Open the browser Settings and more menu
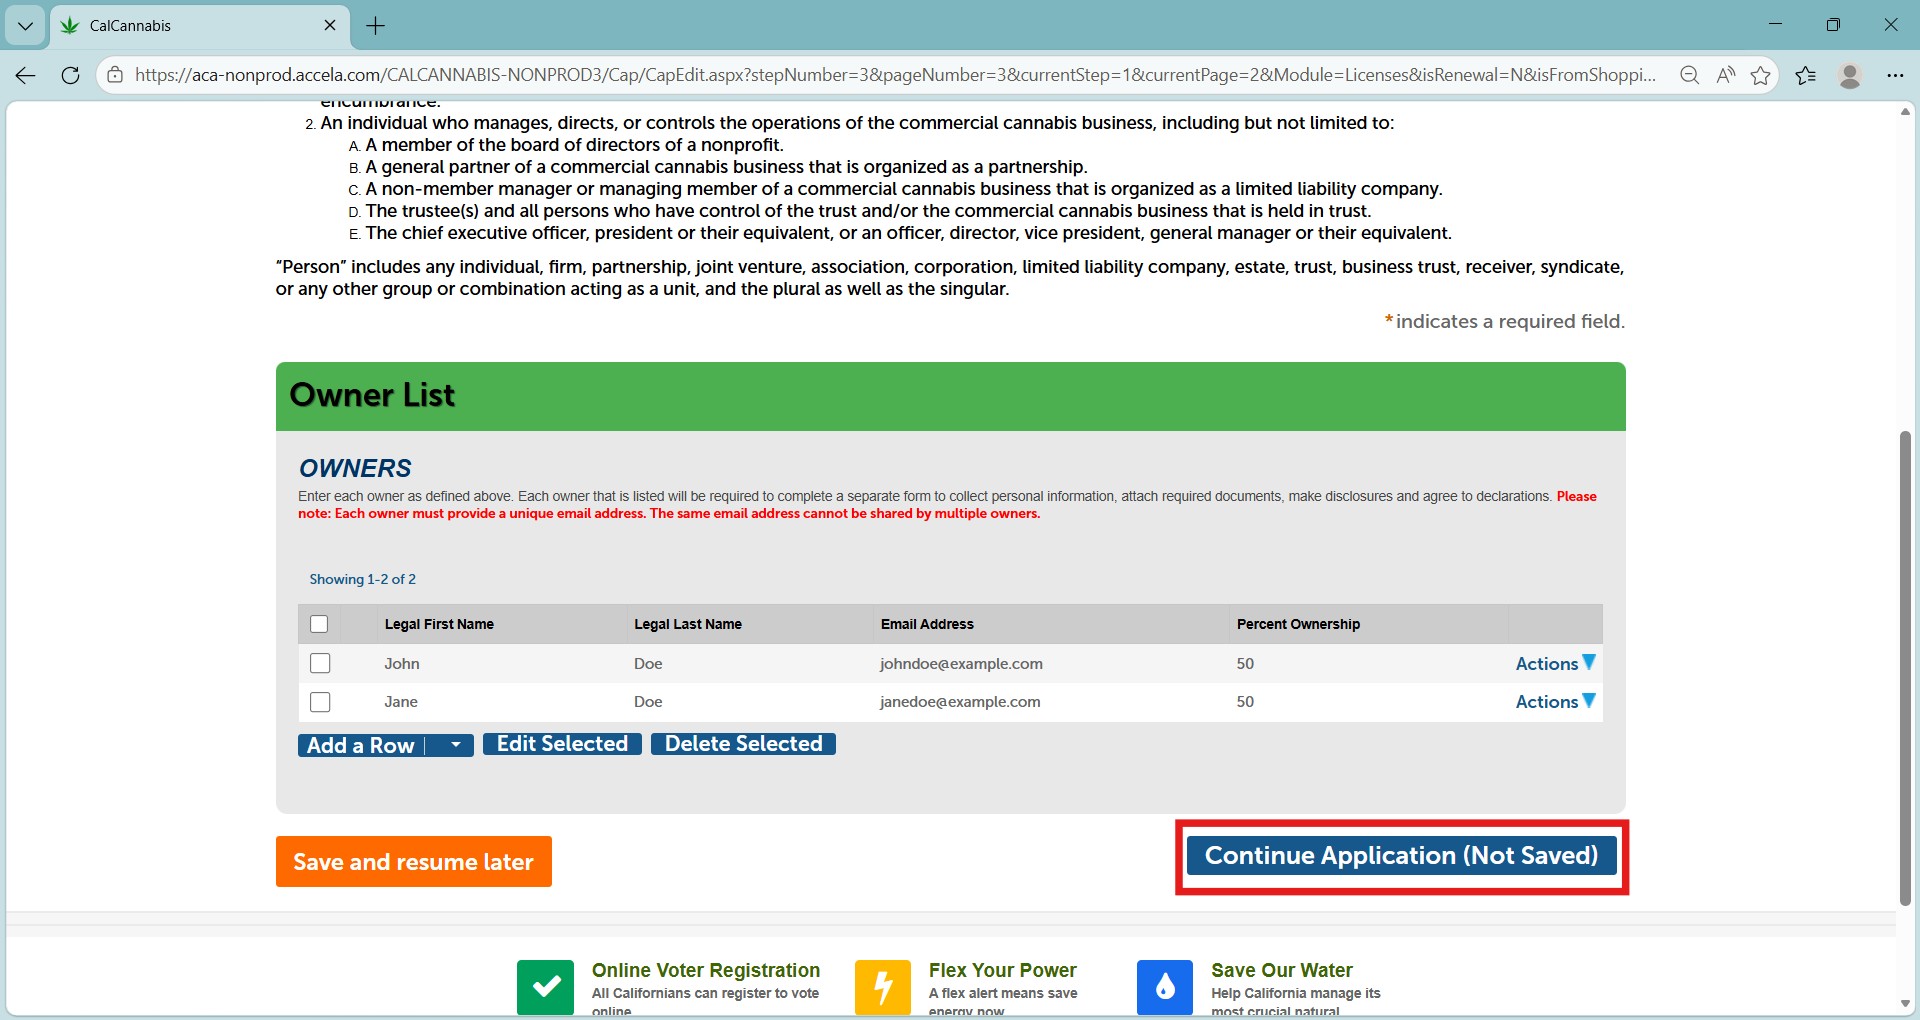This screenshot has height=1020, width=1920. (1895, 75)
